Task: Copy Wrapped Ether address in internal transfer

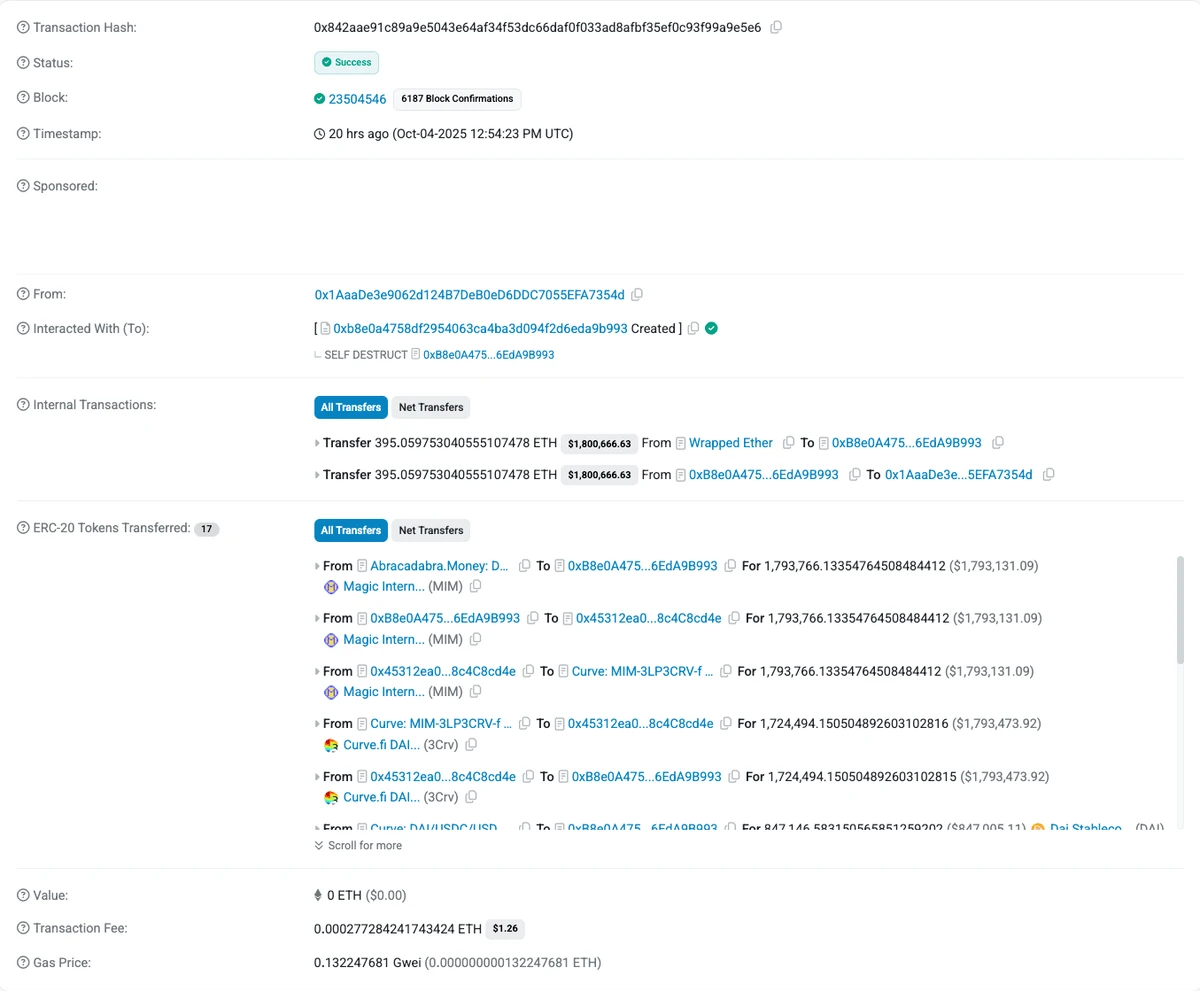Action: click(x=789, y=442)
